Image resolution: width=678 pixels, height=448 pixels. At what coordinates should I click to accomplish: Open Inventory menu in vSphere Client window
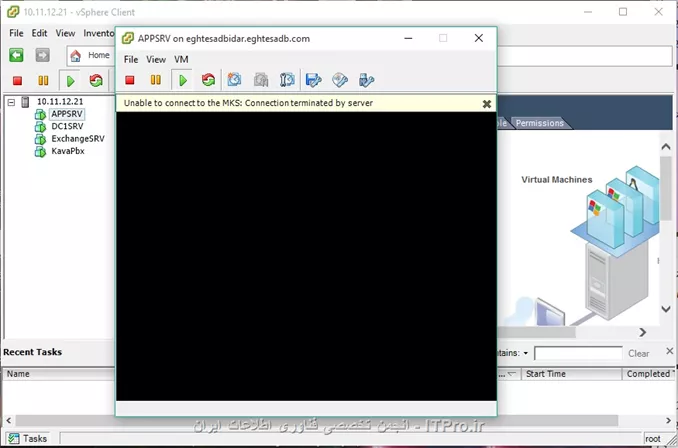(99, 33)
